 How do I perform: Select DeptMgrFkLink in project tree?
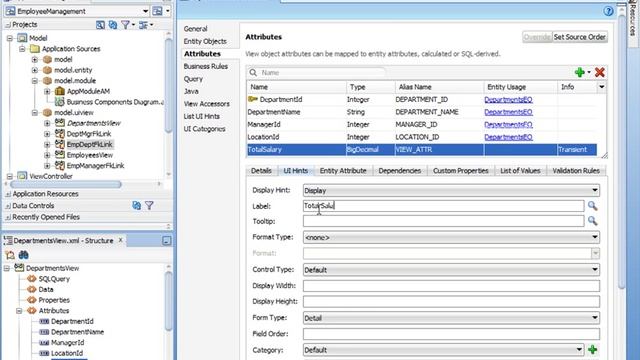tap(89, 134)
